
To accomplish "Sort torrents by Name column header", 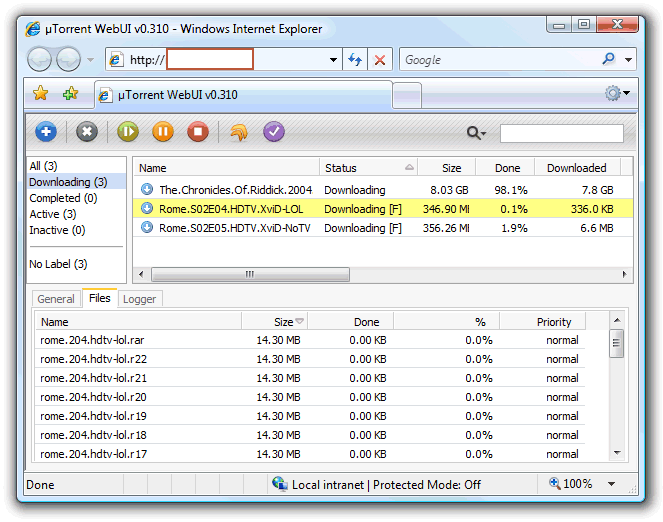I will pyautogui.click(x=226, y=168).
